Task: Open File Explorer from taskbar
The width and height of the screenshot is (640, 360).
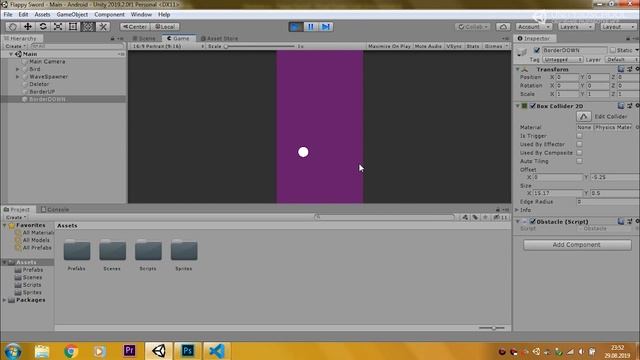Action: tap(42, 351)
